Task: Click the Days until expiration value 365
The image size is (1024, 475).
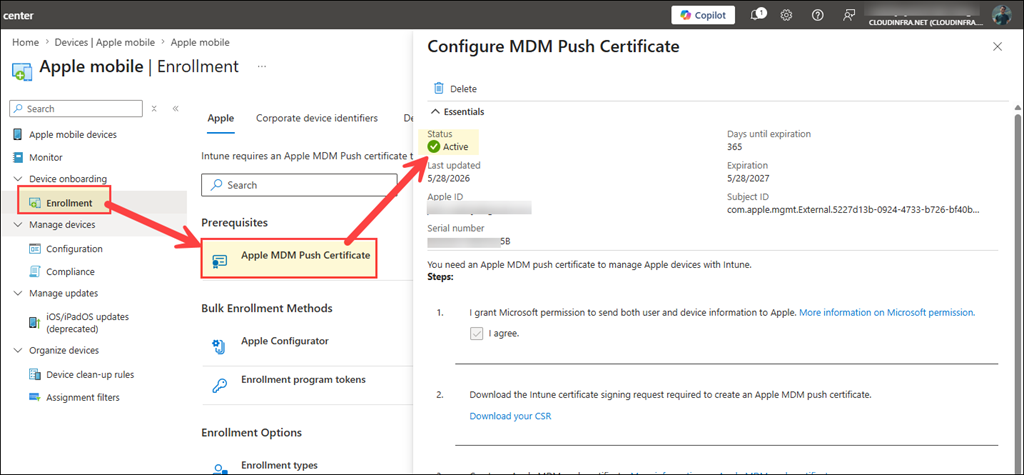Action: tap(735, 146)
